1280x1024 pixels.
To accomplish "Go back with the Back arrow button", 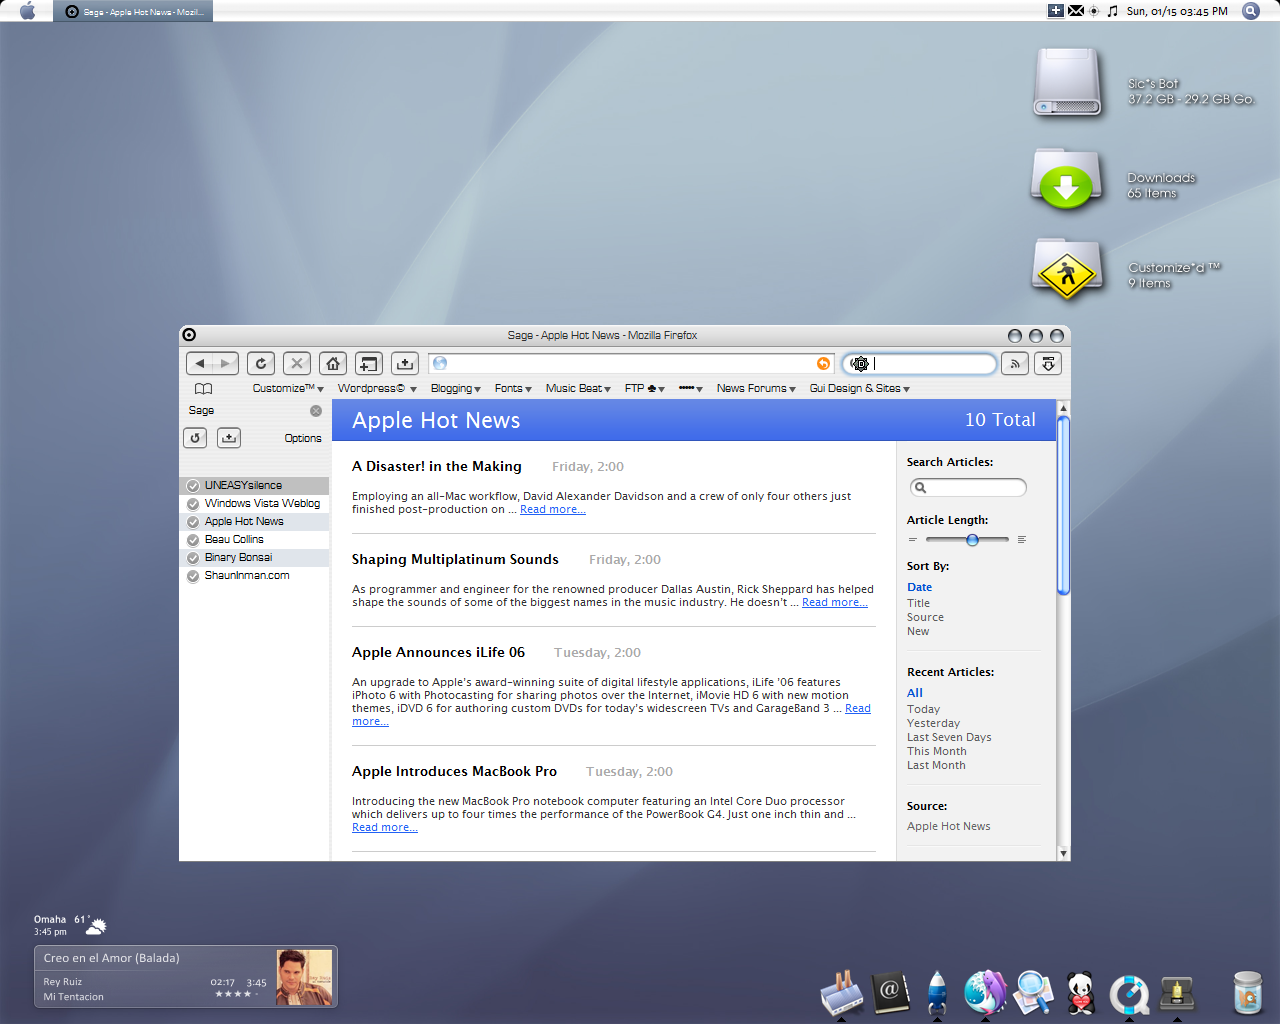I will (200, 364).
